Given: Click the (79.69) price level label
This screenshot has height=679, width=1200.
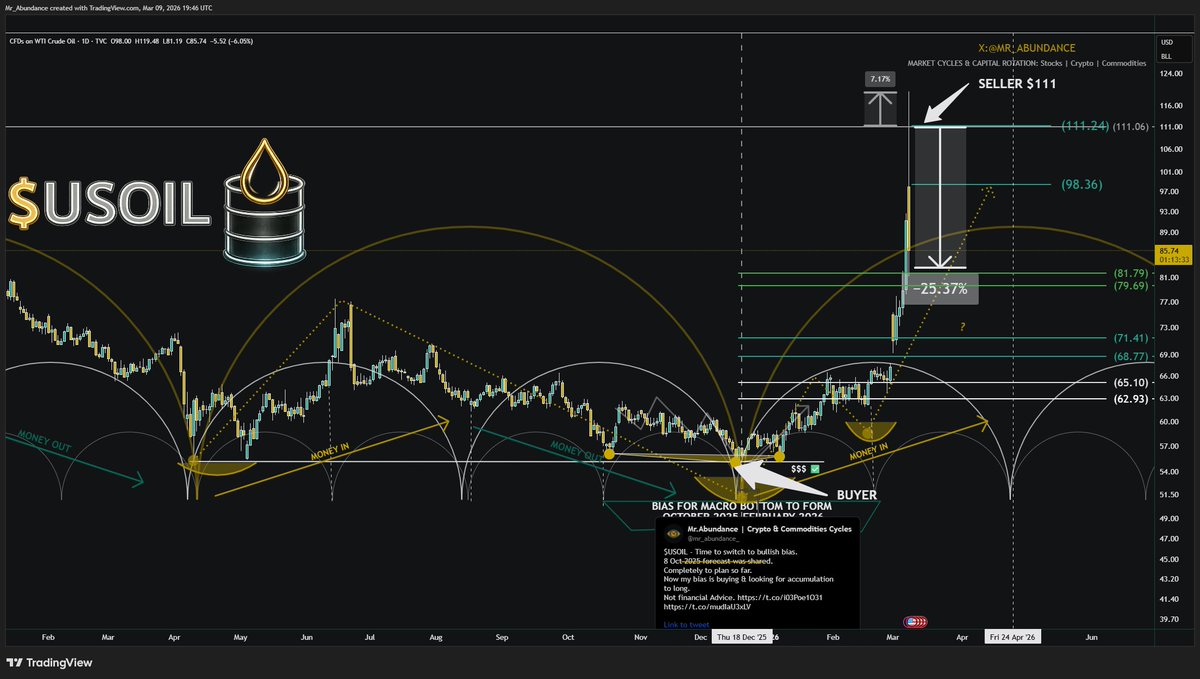Looking at the screenshot, I should pos(1129,285).
